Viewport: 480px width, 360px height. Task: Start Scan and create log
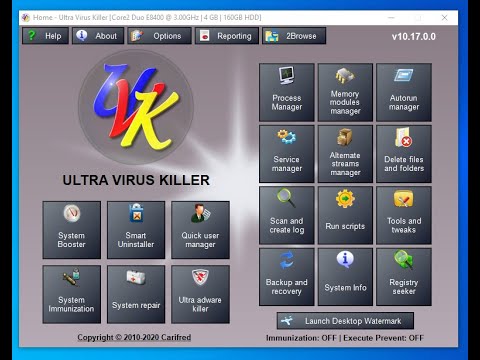click(x=287, y=215)
